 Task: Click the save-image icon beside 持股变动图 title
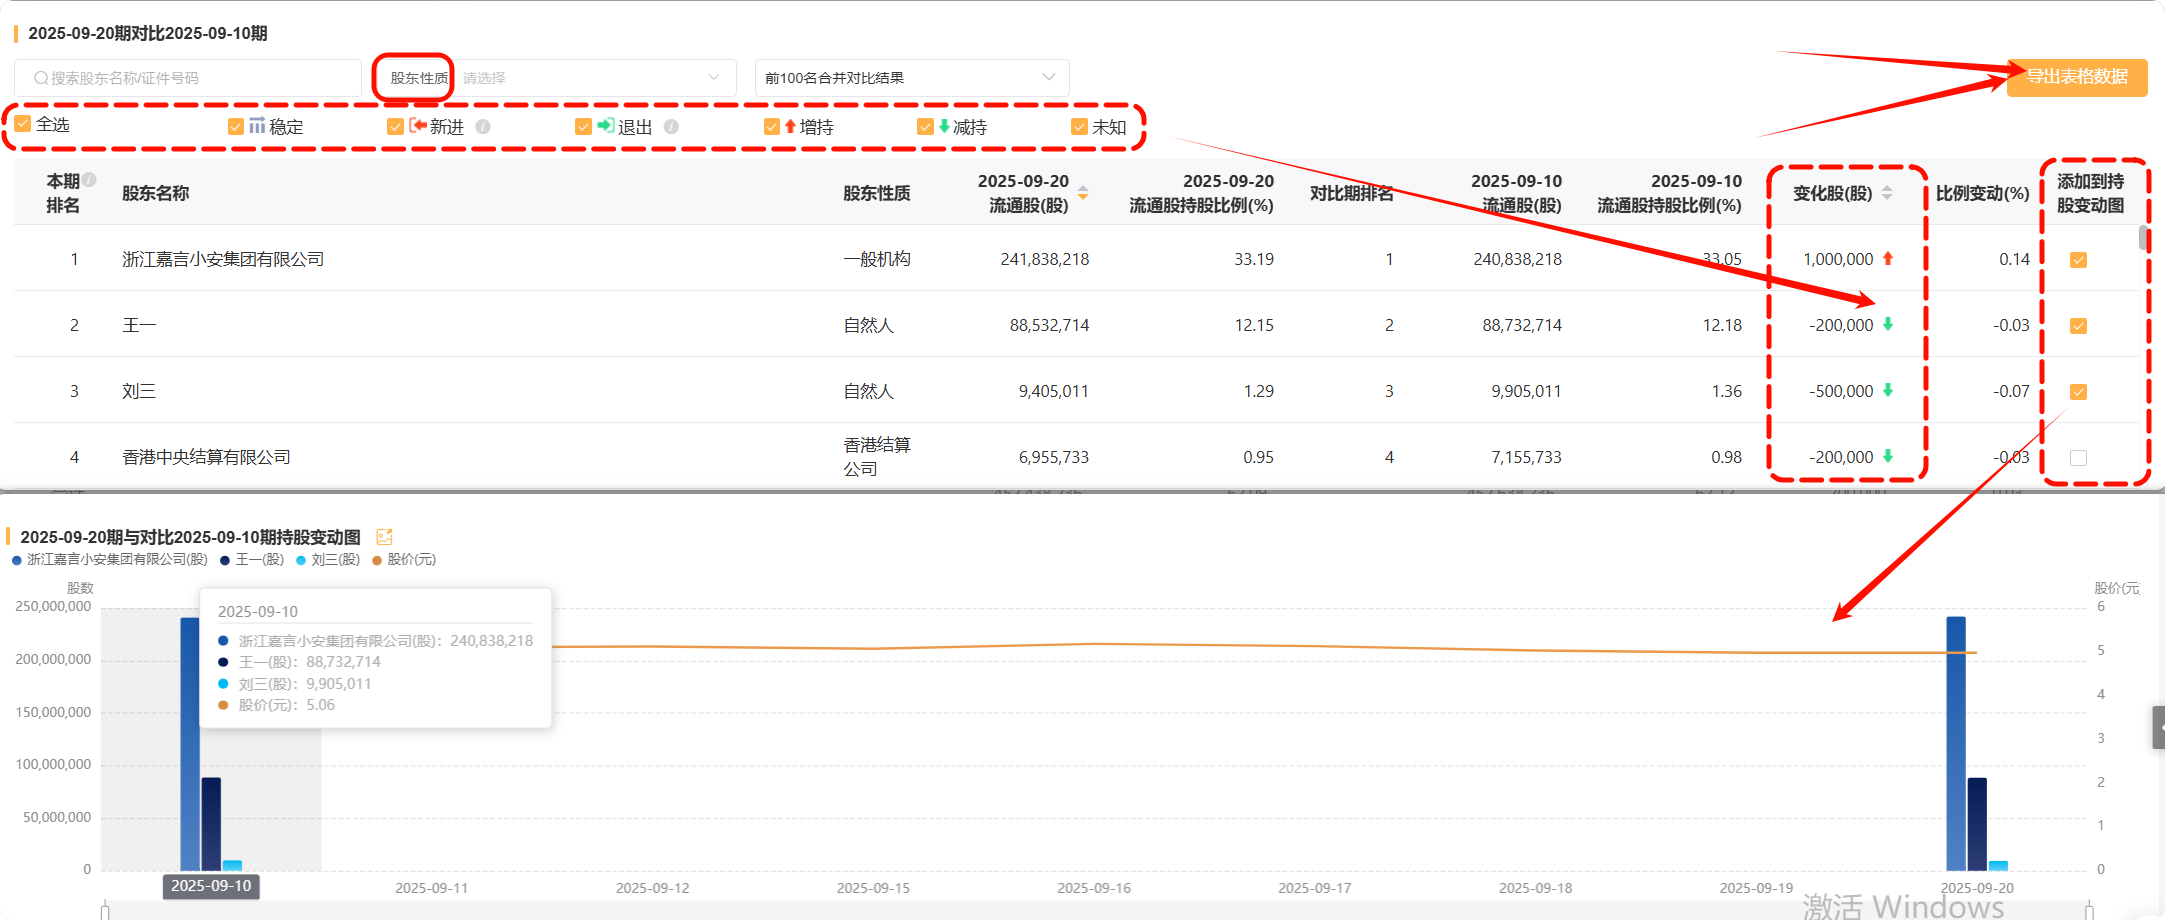point(385,537)
